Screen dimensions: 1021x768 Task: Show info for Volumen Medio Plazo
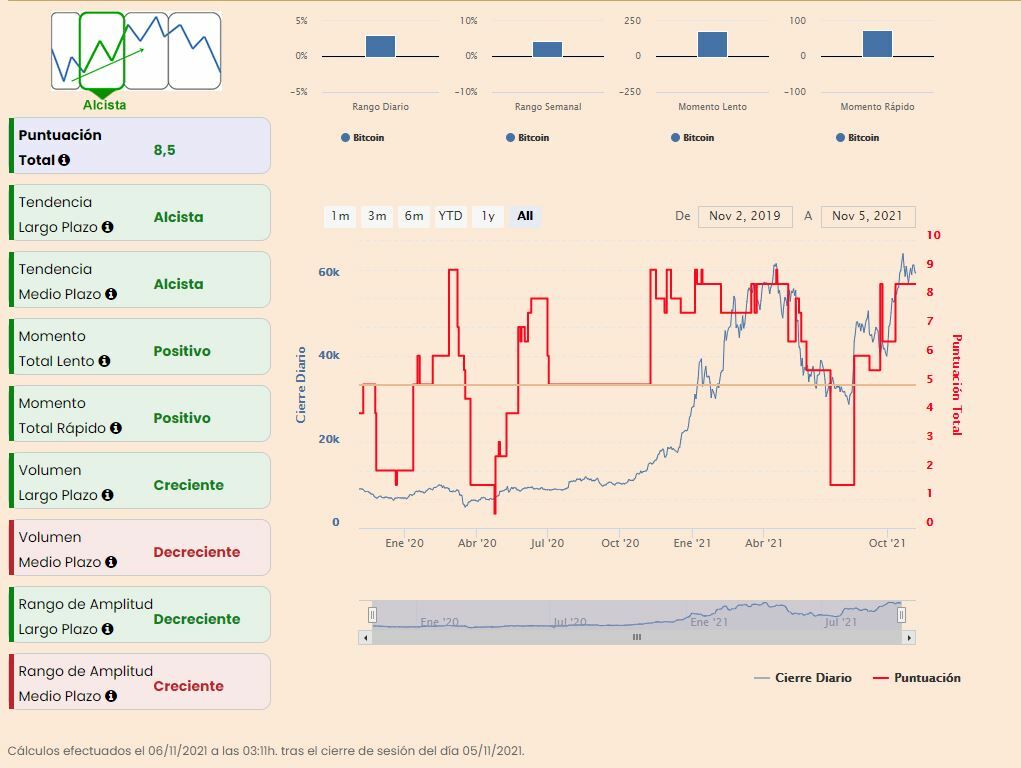click(111, 562)
